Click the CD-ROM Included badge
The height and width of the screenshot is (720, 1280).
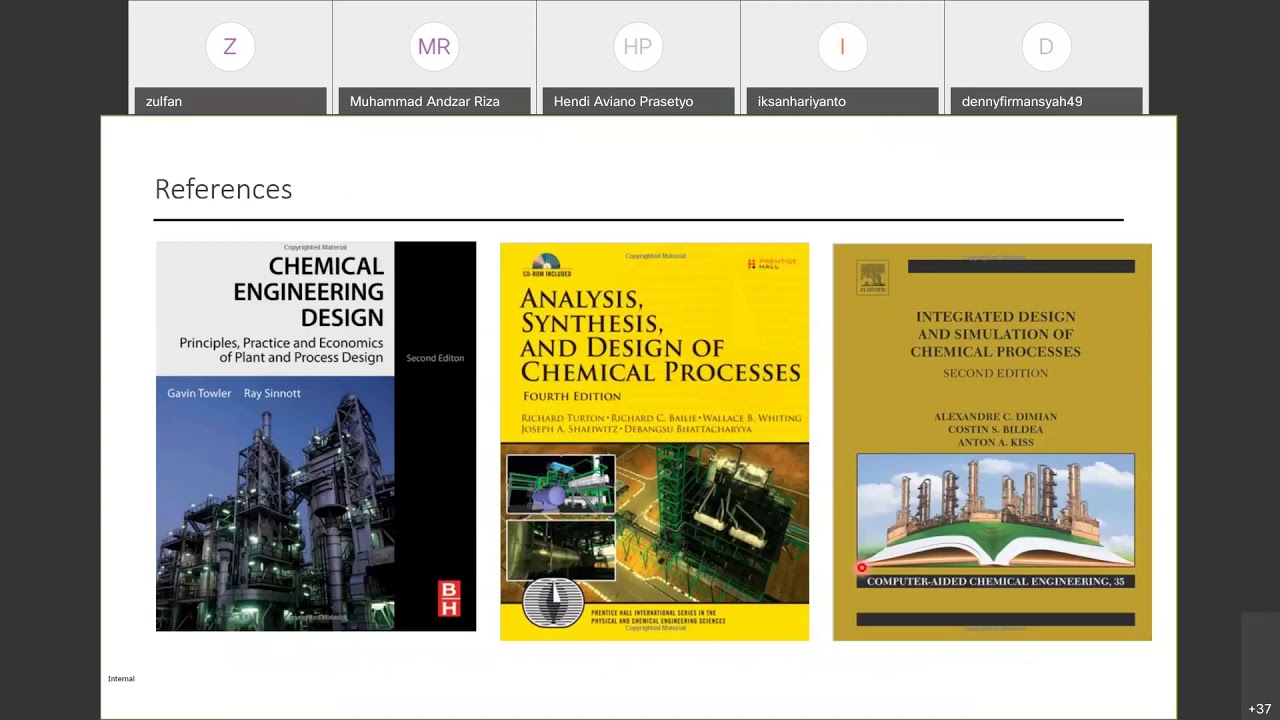pos(545,265)
